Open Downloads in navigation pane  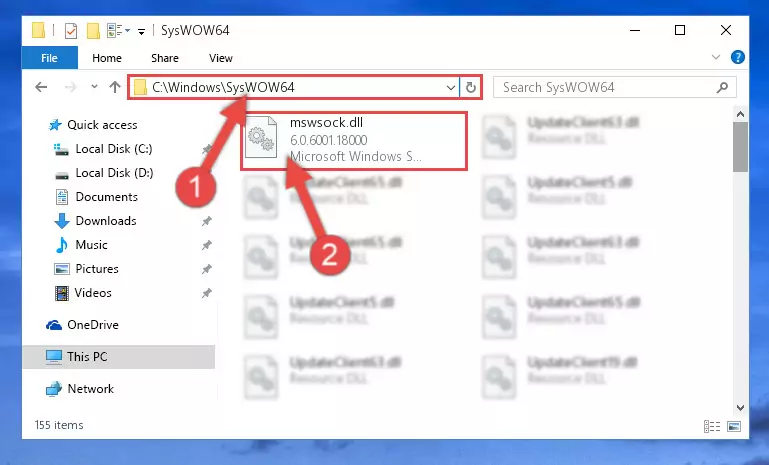pos(106,221)
